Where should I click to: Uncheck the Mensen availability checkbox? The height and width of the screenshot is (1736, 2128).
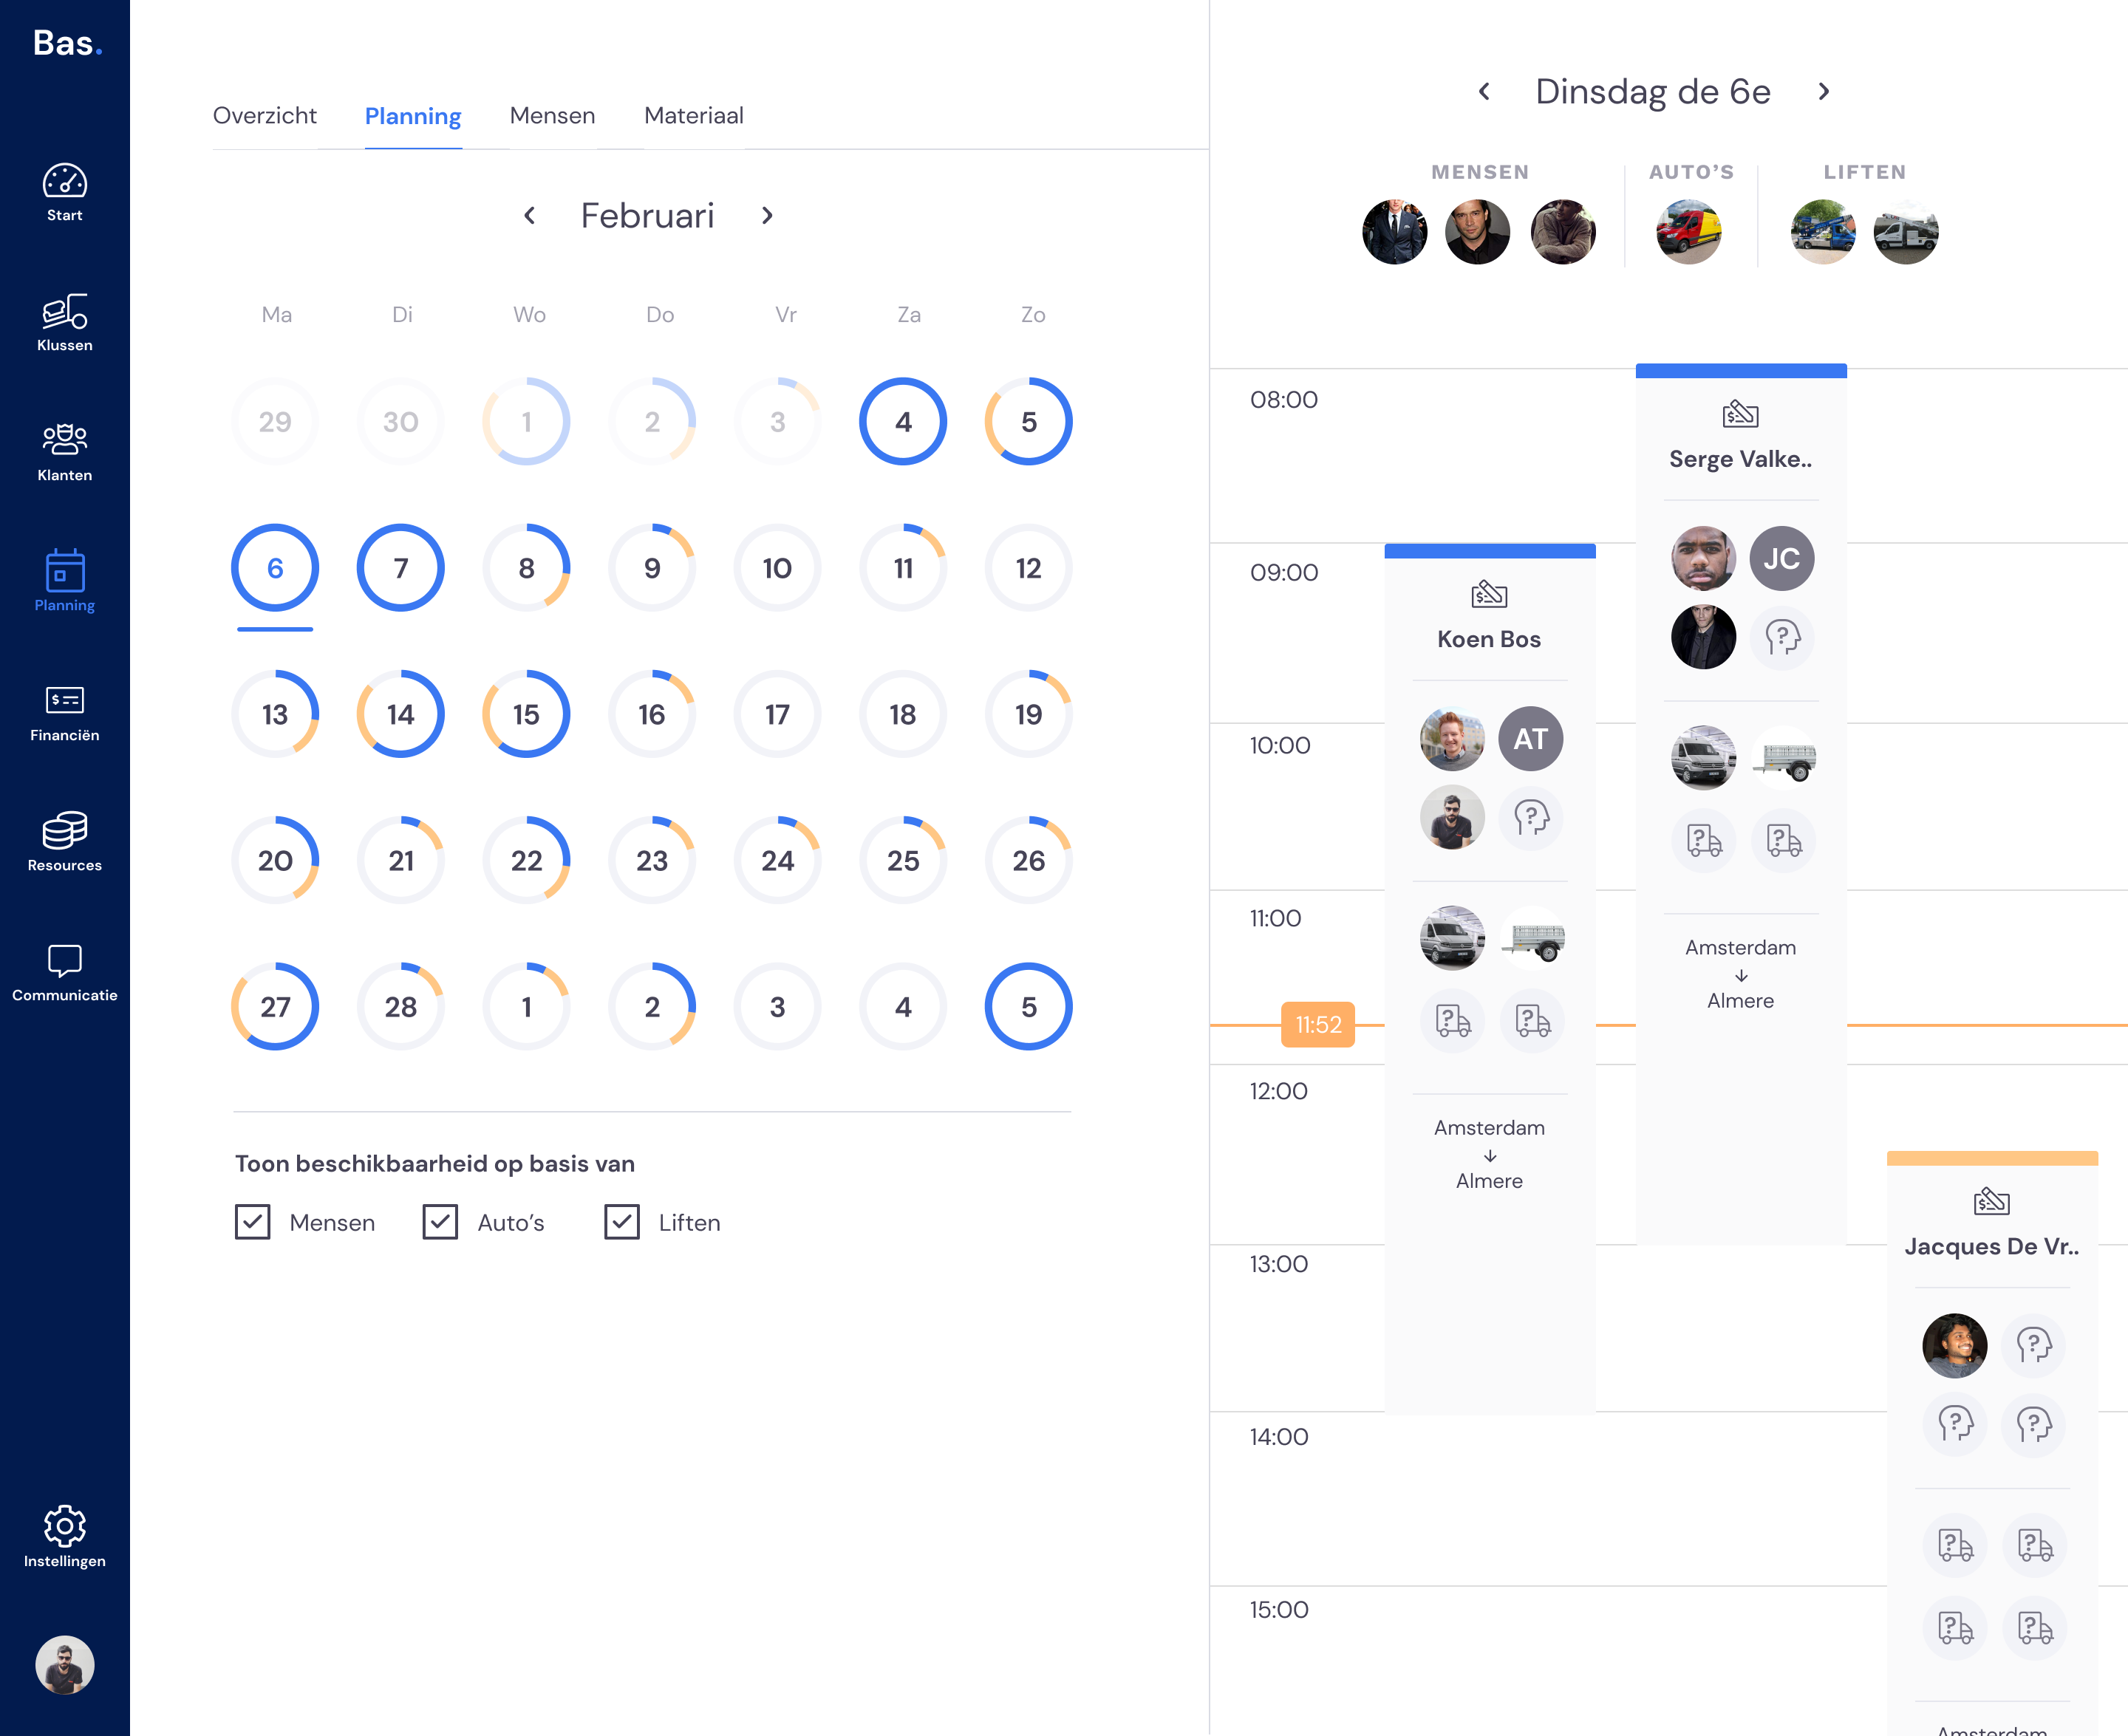pos(253,1221)
